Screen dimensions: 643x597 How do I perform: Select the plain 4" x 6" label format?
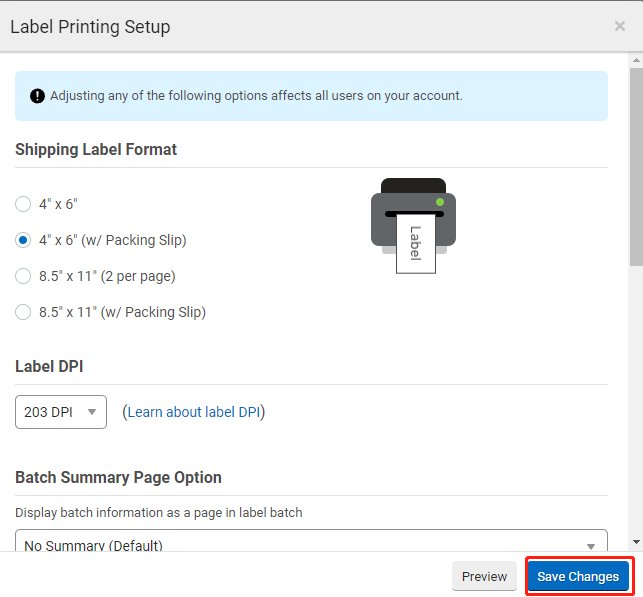point(23,204)
